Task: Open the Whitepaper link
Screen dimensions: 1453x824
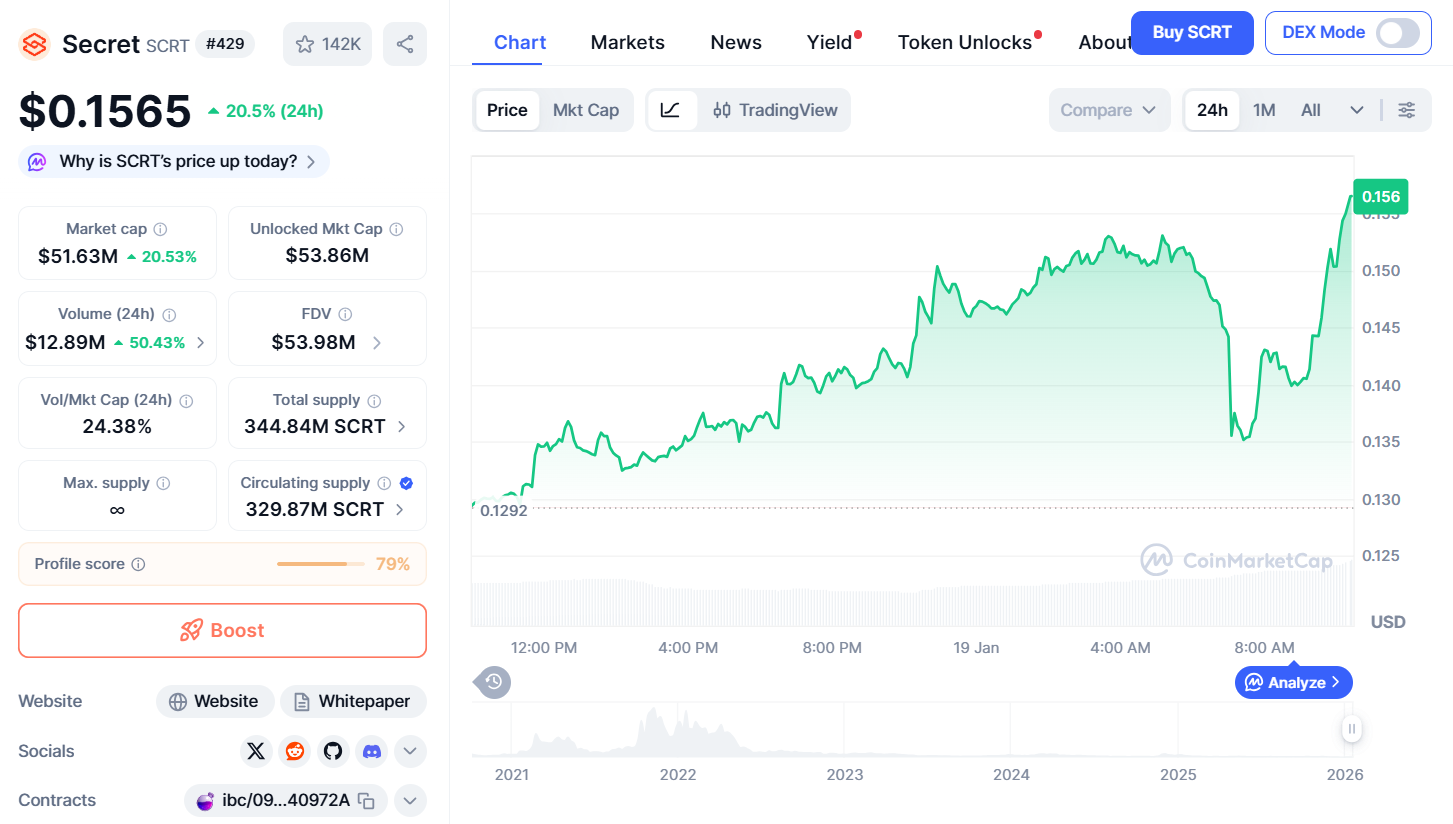Action: (x=353, y=701)
